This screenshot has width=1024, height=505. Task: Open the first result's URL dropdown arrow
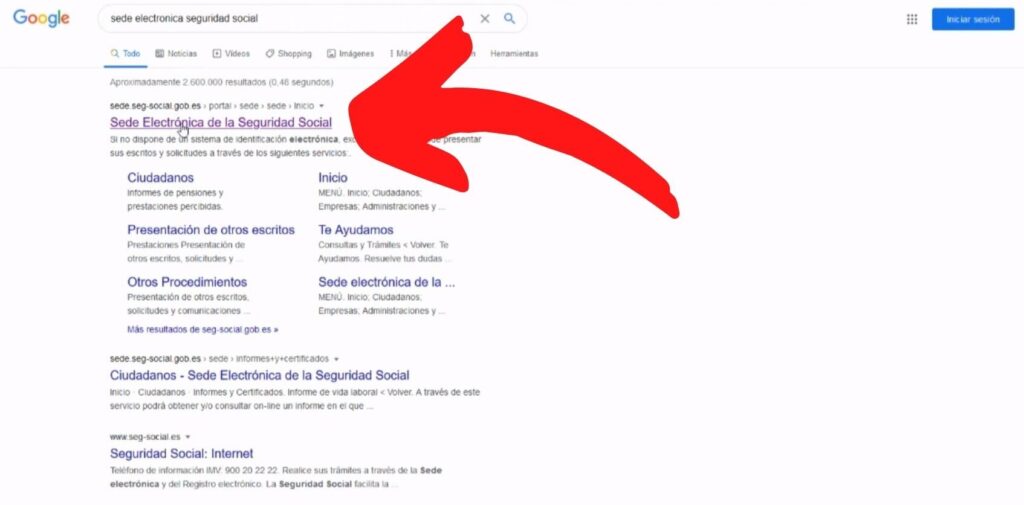[x=321, y=106]
